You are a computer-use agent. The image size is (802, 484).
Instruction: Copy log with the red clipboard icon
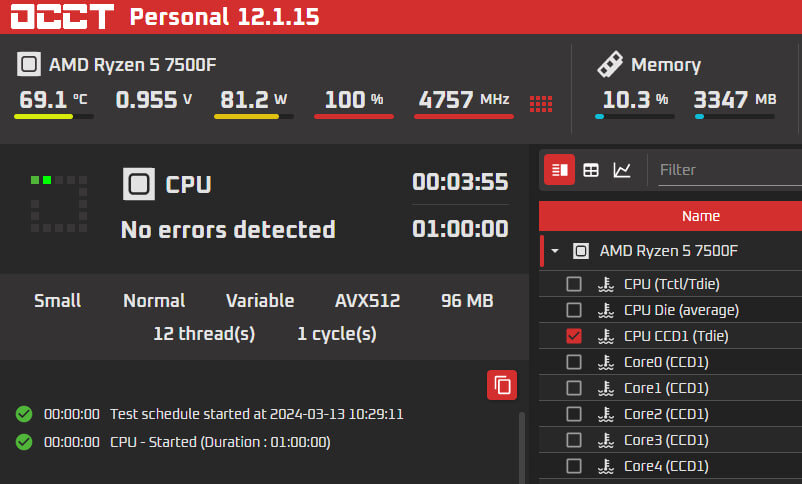pos(502,385)
